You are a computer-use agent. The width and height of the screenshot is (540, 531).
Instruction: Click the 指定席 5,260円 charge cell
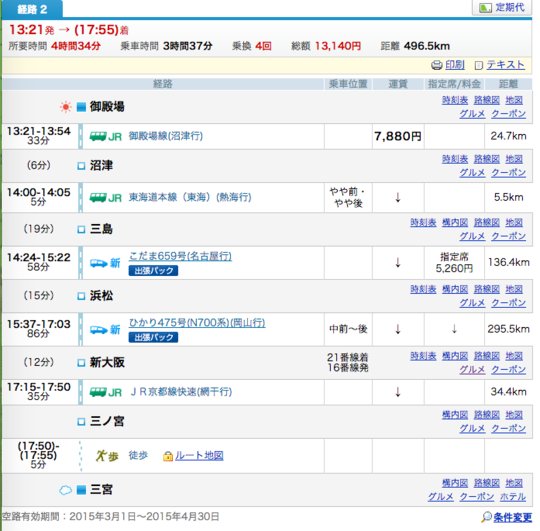point(454,263)
